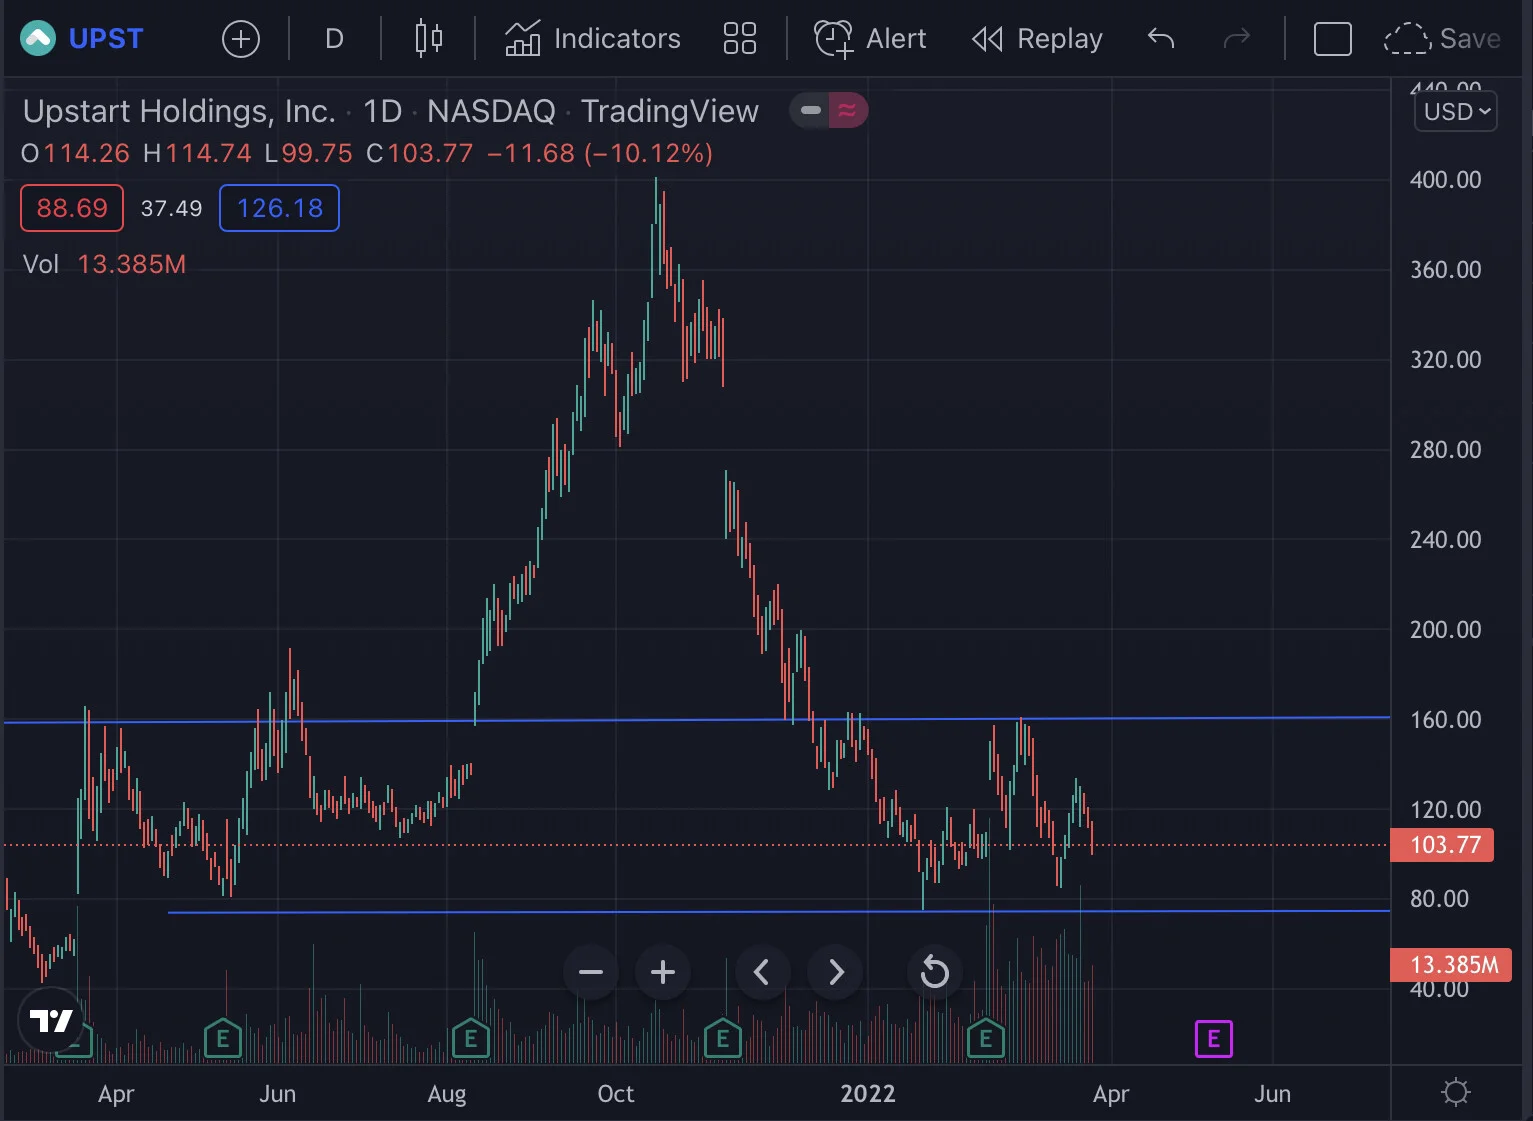The width and height of the screenshot is (1533, 1121).
Task: Zoom out the chart with minus button
Action: click(x=591, y=972)
